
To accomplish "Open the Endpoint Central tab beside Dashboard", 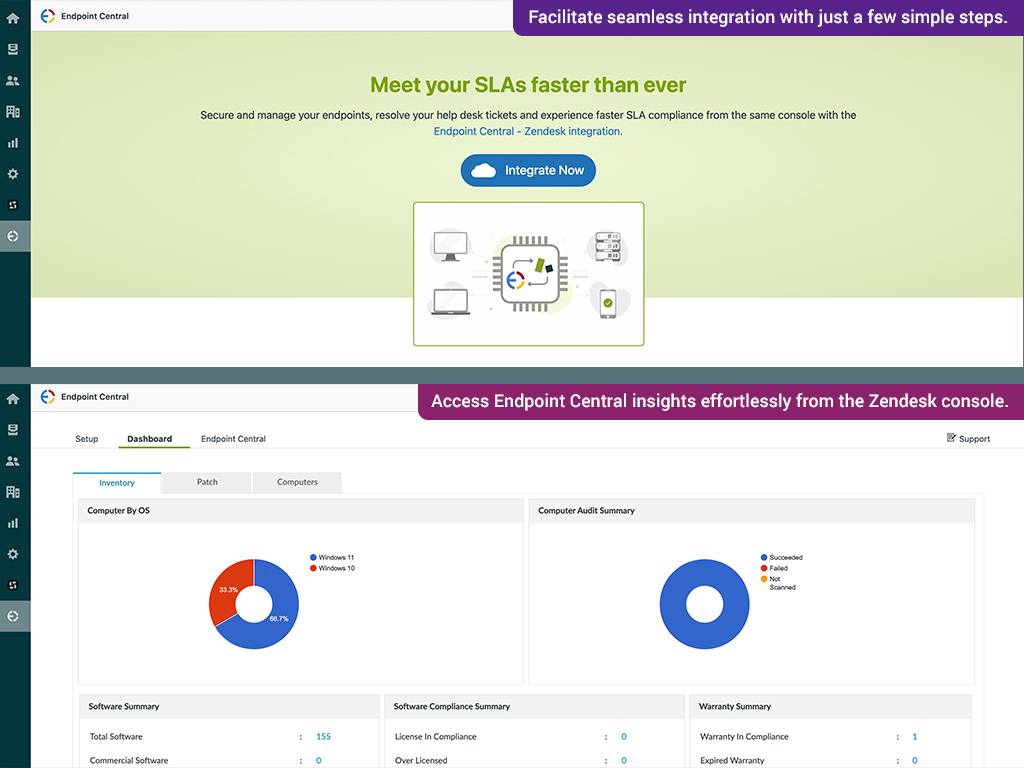I will click(233, 439).
